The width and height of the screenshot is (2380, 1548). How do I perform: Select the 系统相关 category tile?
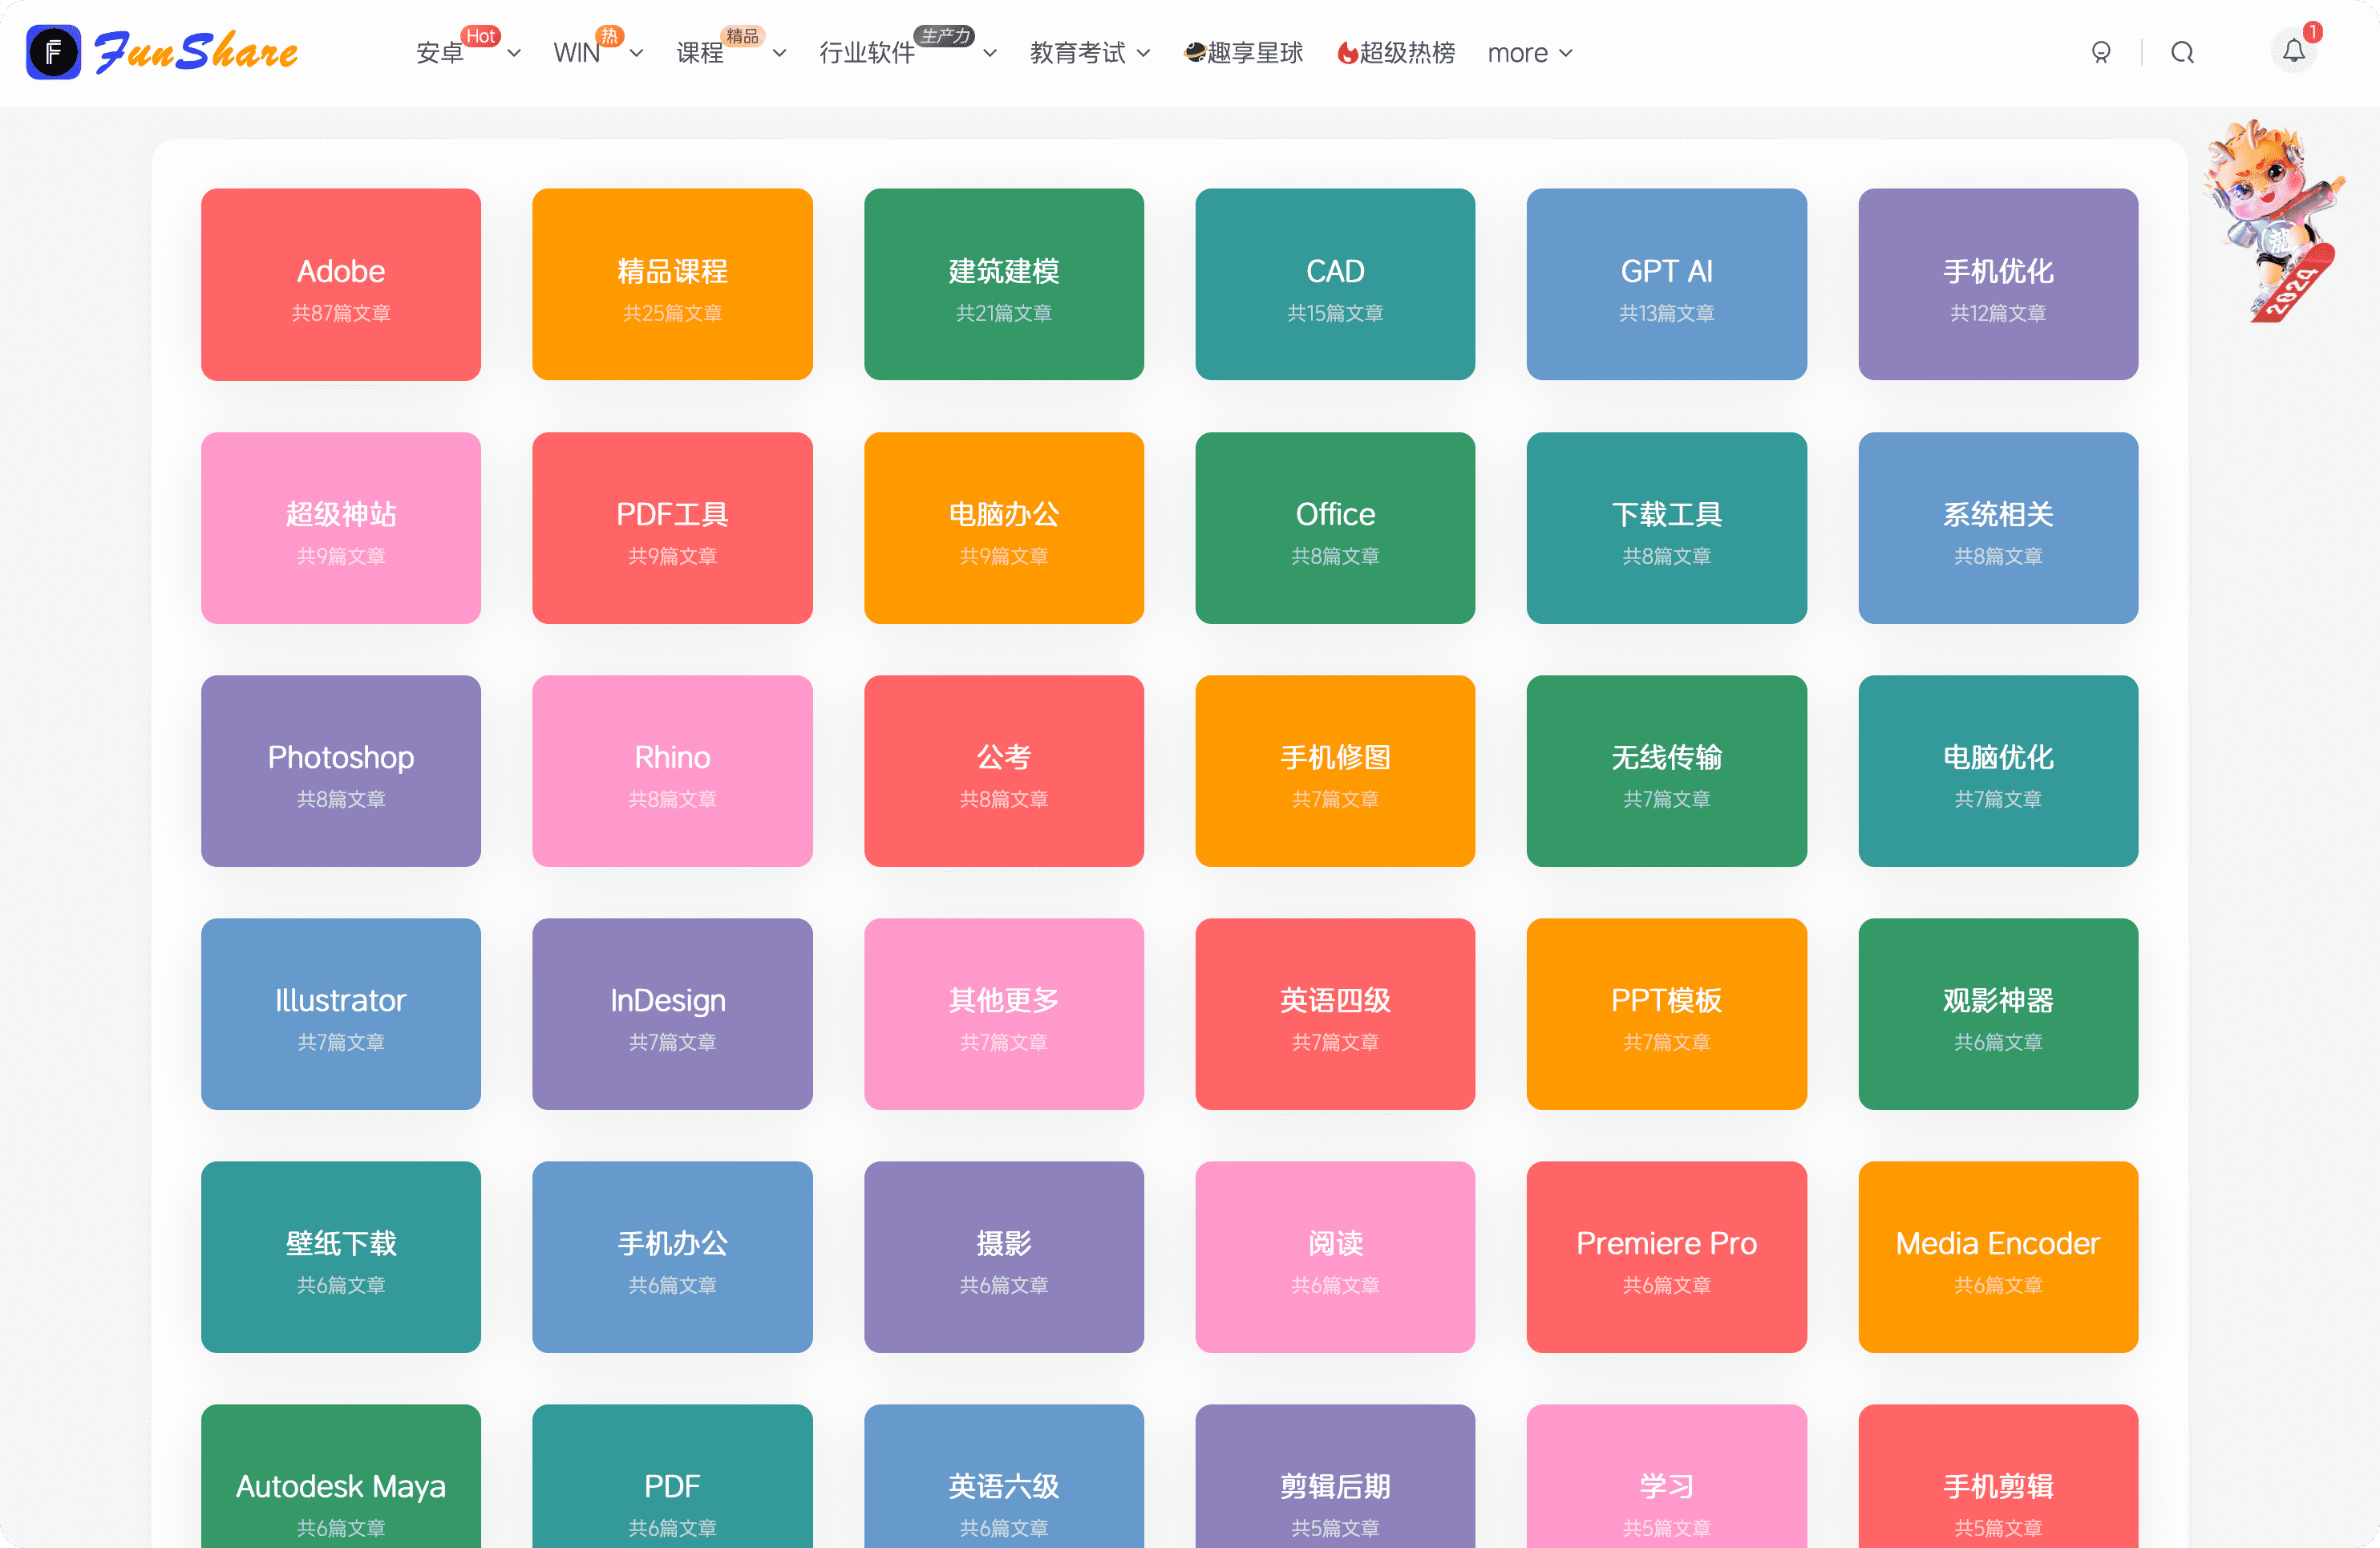point(1998,528)
